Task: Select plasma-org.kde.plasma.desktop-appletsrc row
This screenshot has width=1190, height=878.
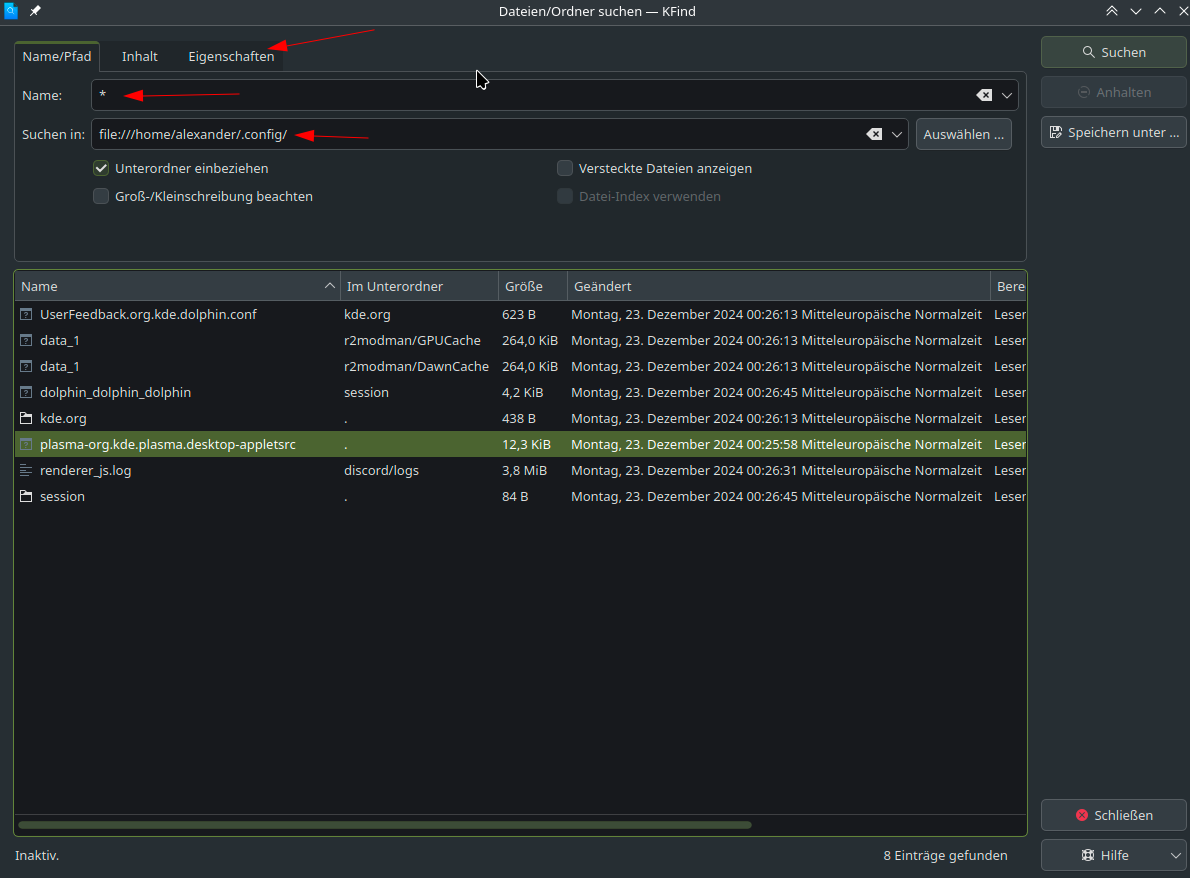Action: pyautogui.click(x=520, y=444)
